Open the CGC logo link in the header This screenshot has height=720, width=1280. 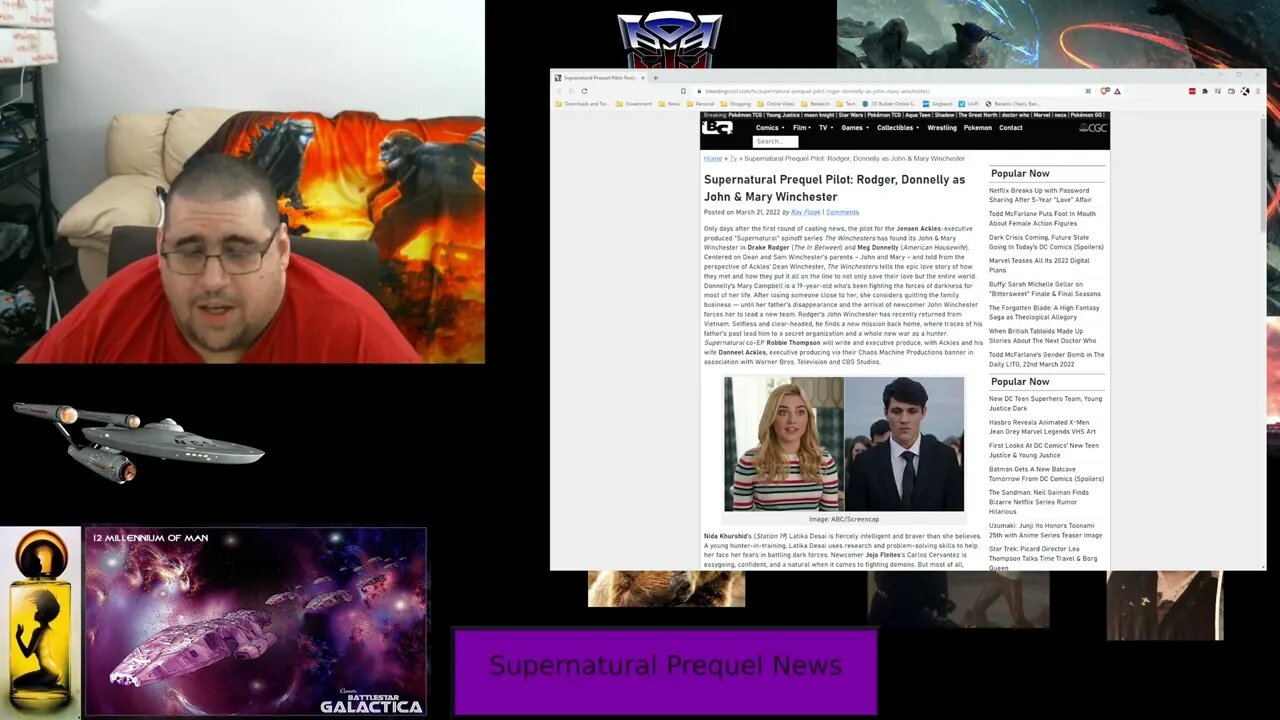[x=1093, y=128]
